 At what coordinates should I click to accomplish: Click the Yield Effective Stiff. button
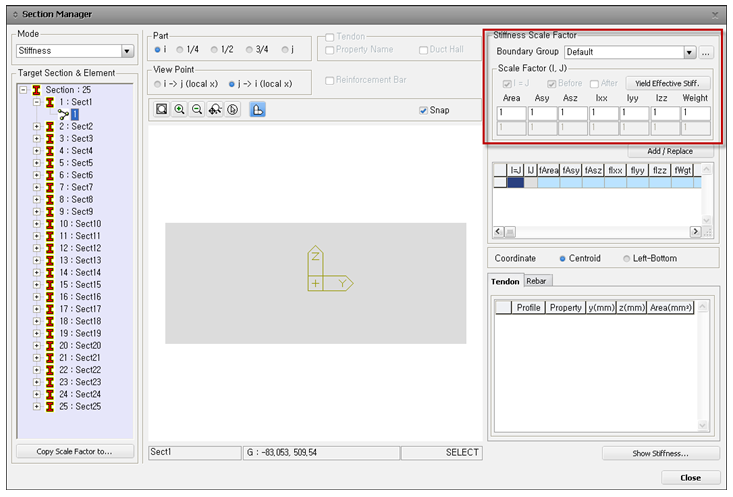[668, 83]
